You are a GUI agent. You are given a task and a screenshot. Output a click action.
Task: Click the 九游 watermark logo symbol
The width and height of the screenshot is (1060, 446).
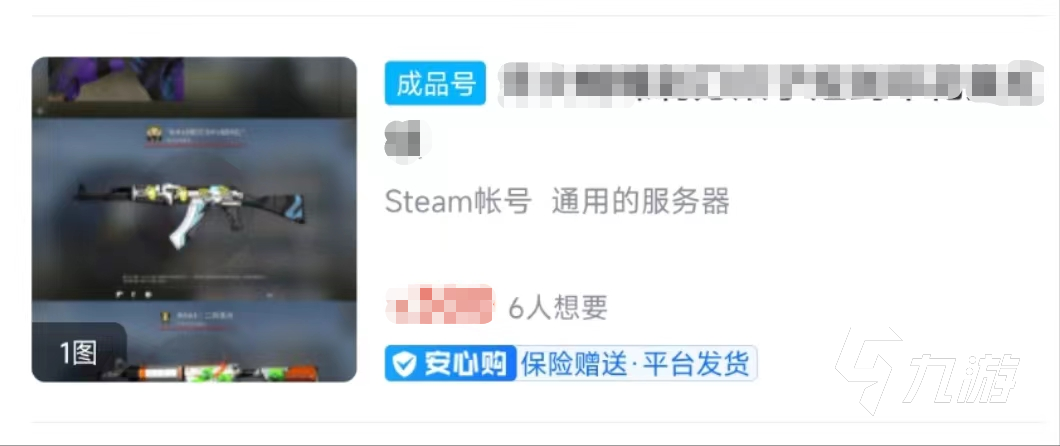coord(869,370)
